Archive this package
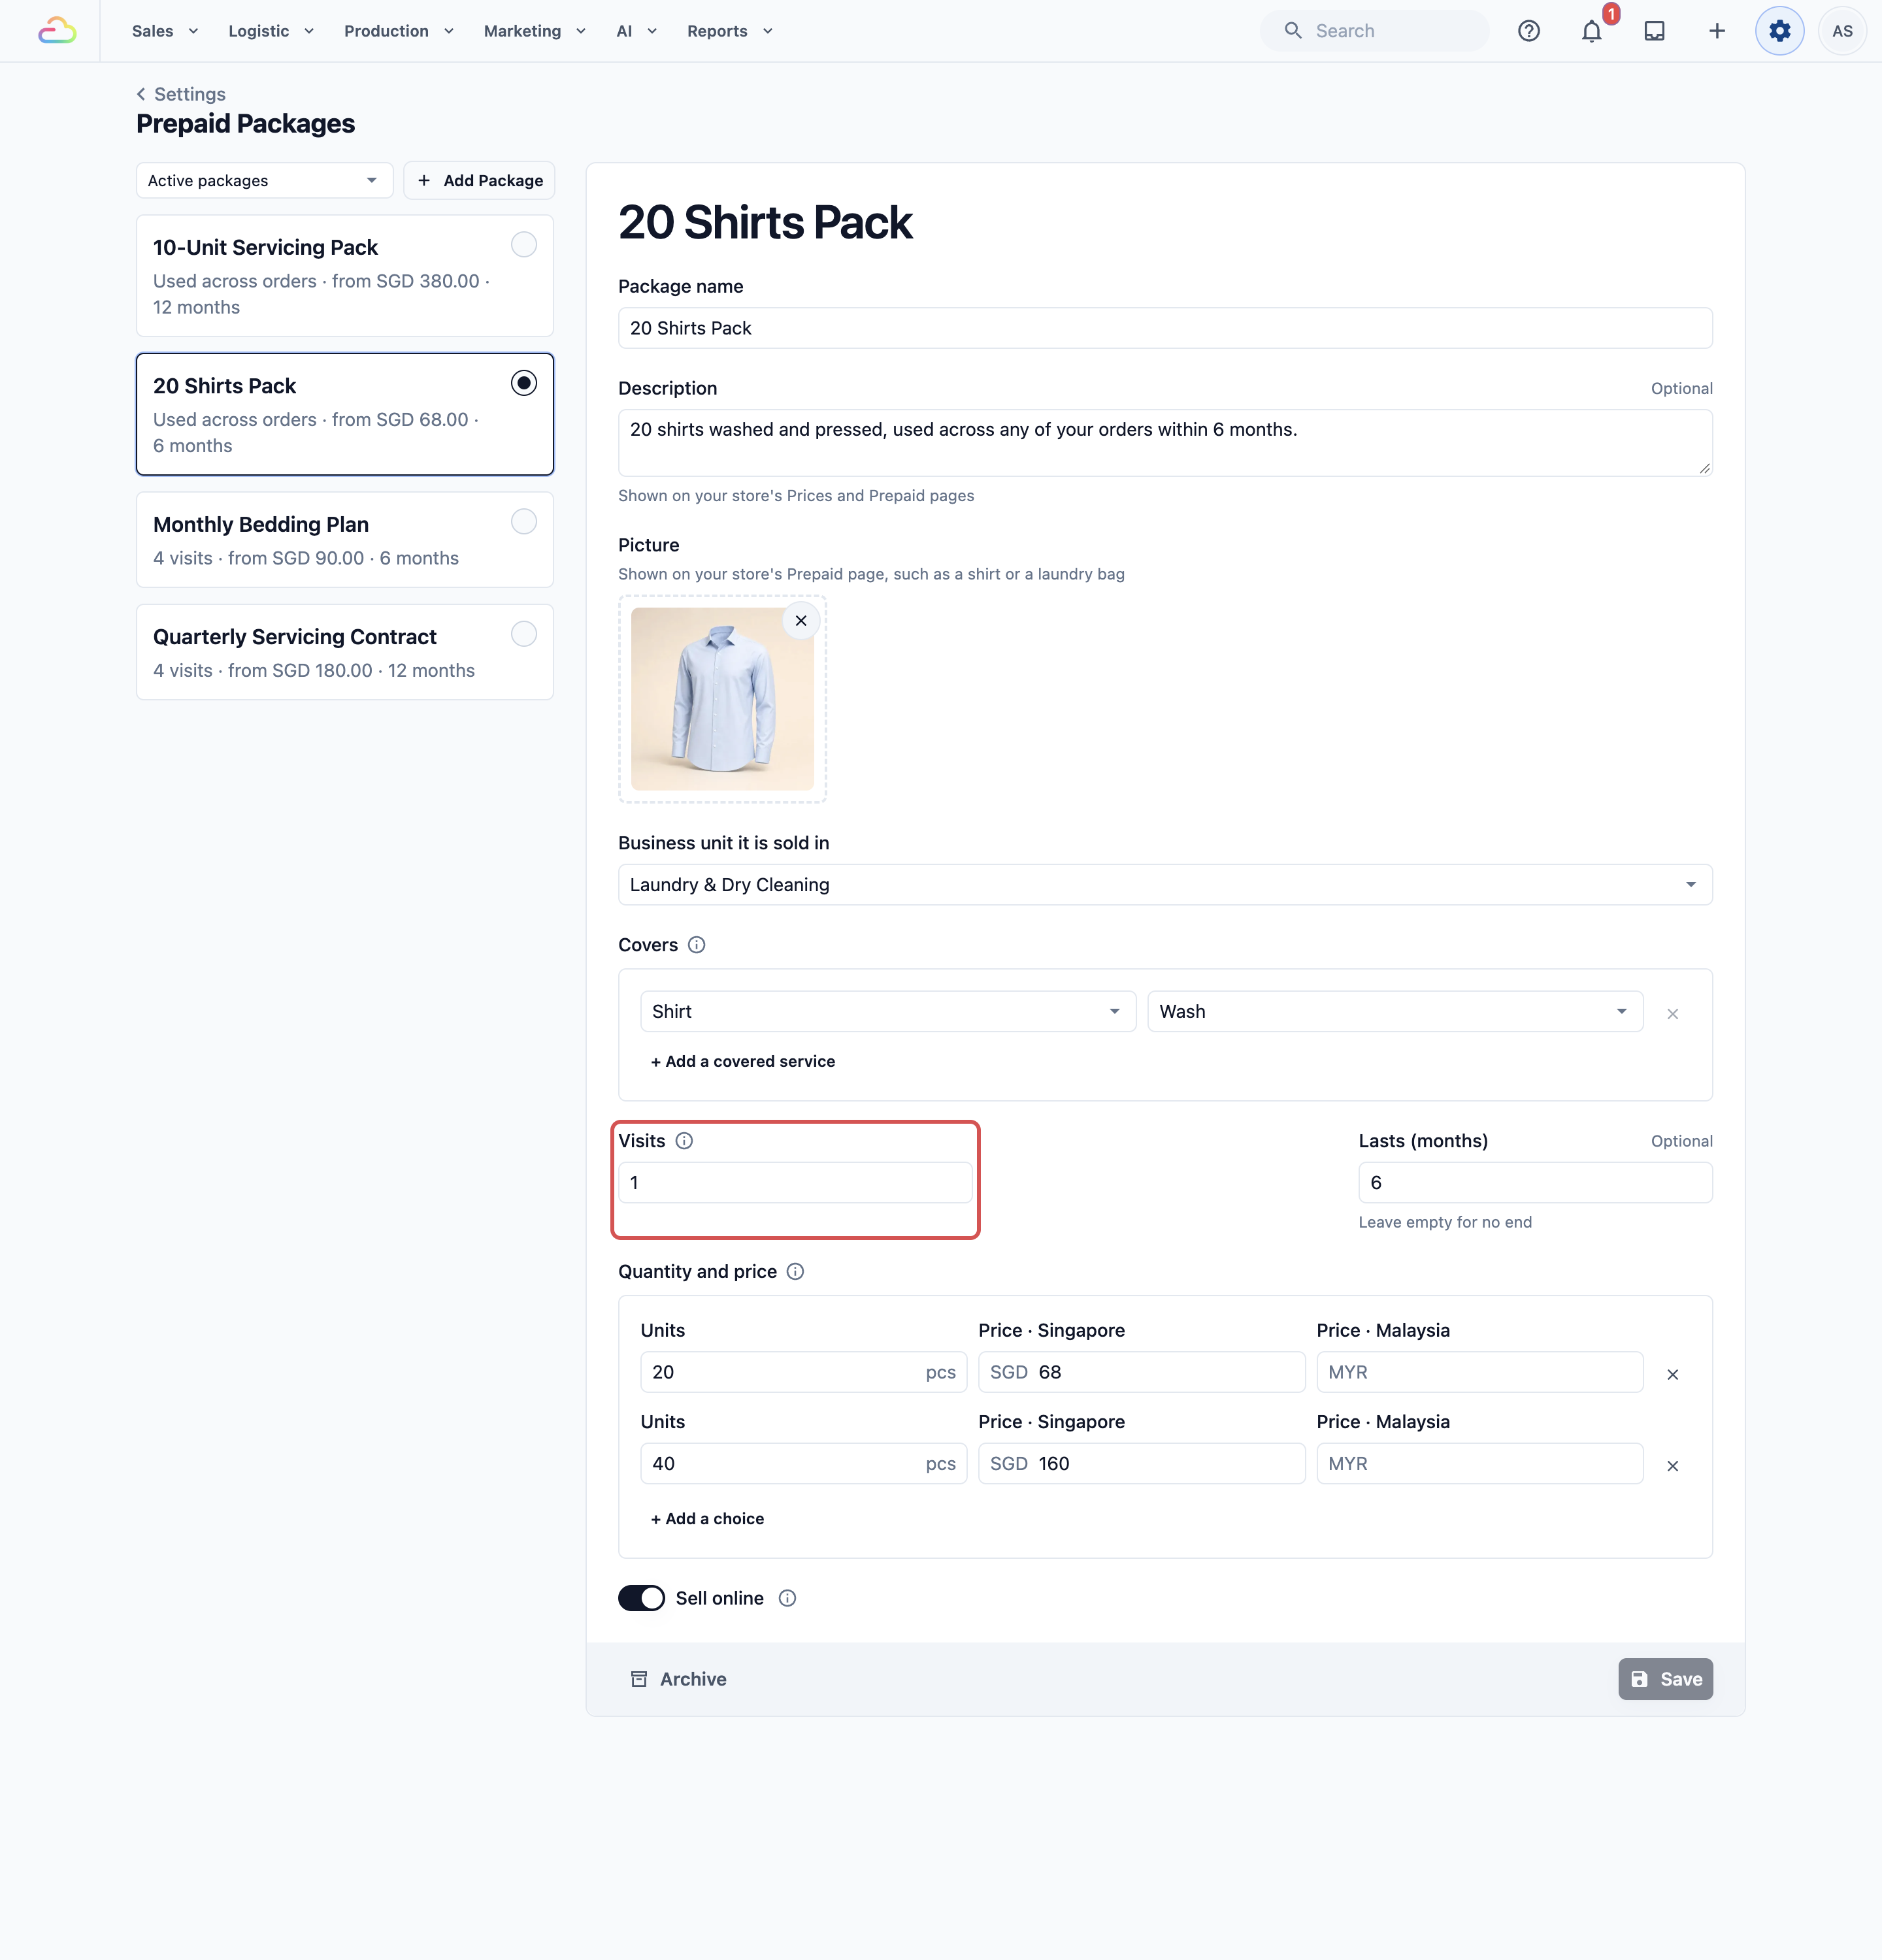Viewport: 1882px width, 1960px height. [678, 1680]
